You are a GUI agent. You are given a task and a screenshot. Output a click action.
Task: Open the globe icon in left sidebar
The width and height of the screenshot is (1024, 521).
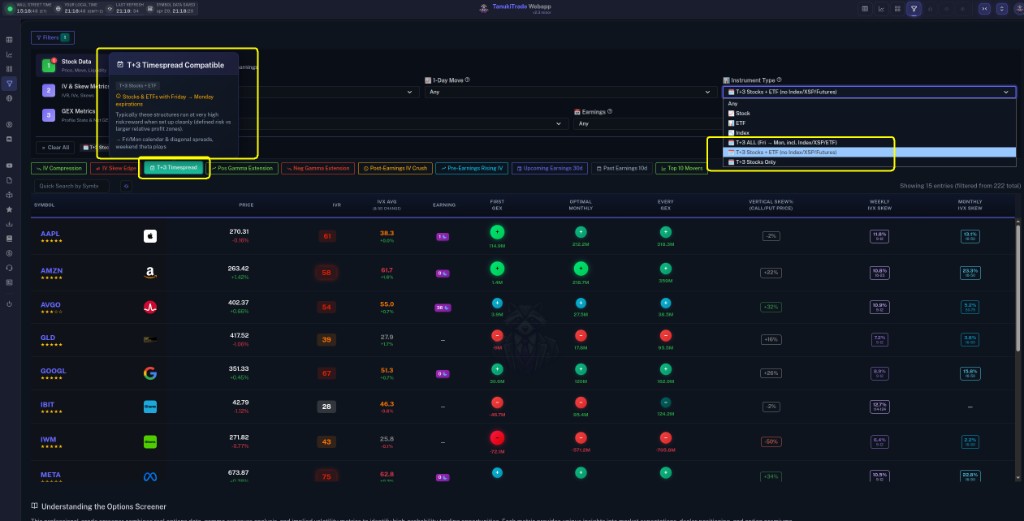pyautogui.click(x=9, y=99)
